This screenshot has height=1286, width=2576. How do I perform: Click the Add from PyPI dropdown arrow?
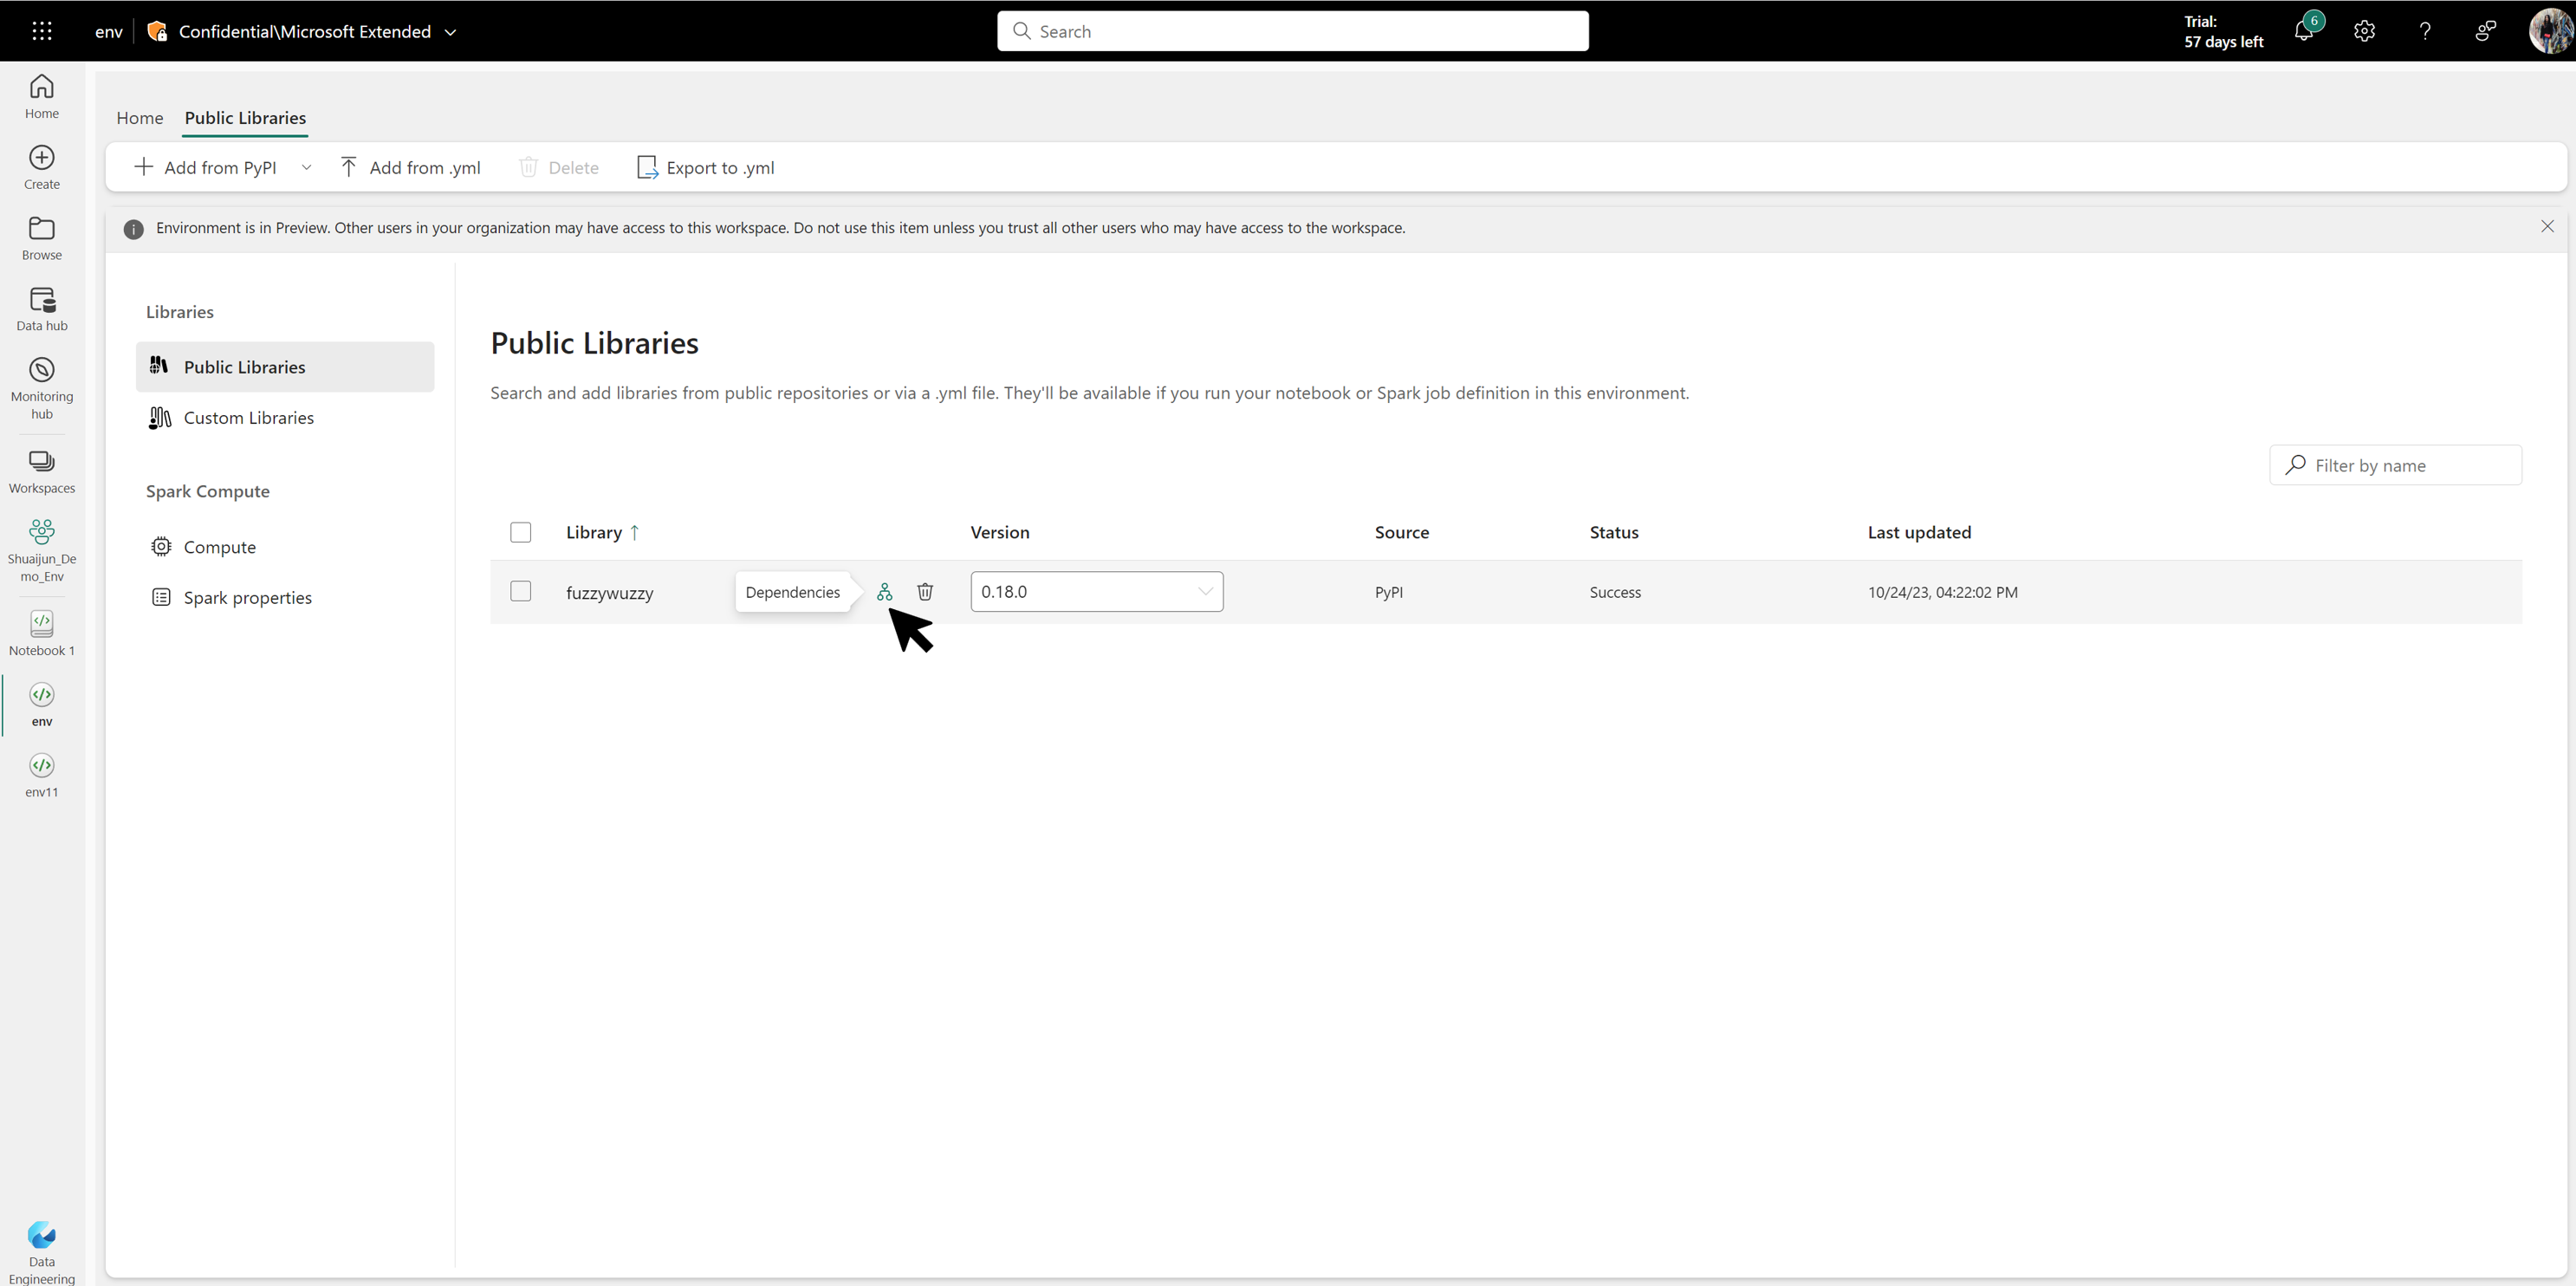306,167
